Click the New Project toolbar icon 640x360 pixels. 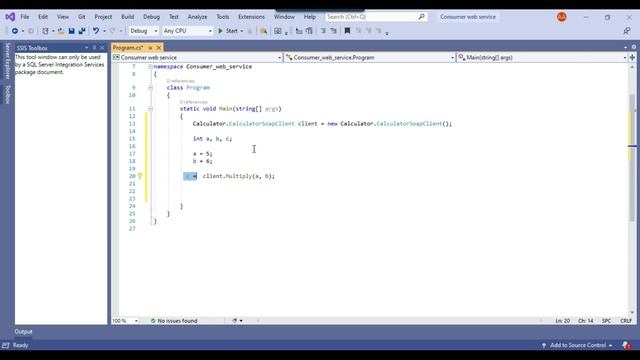point(45,31)
